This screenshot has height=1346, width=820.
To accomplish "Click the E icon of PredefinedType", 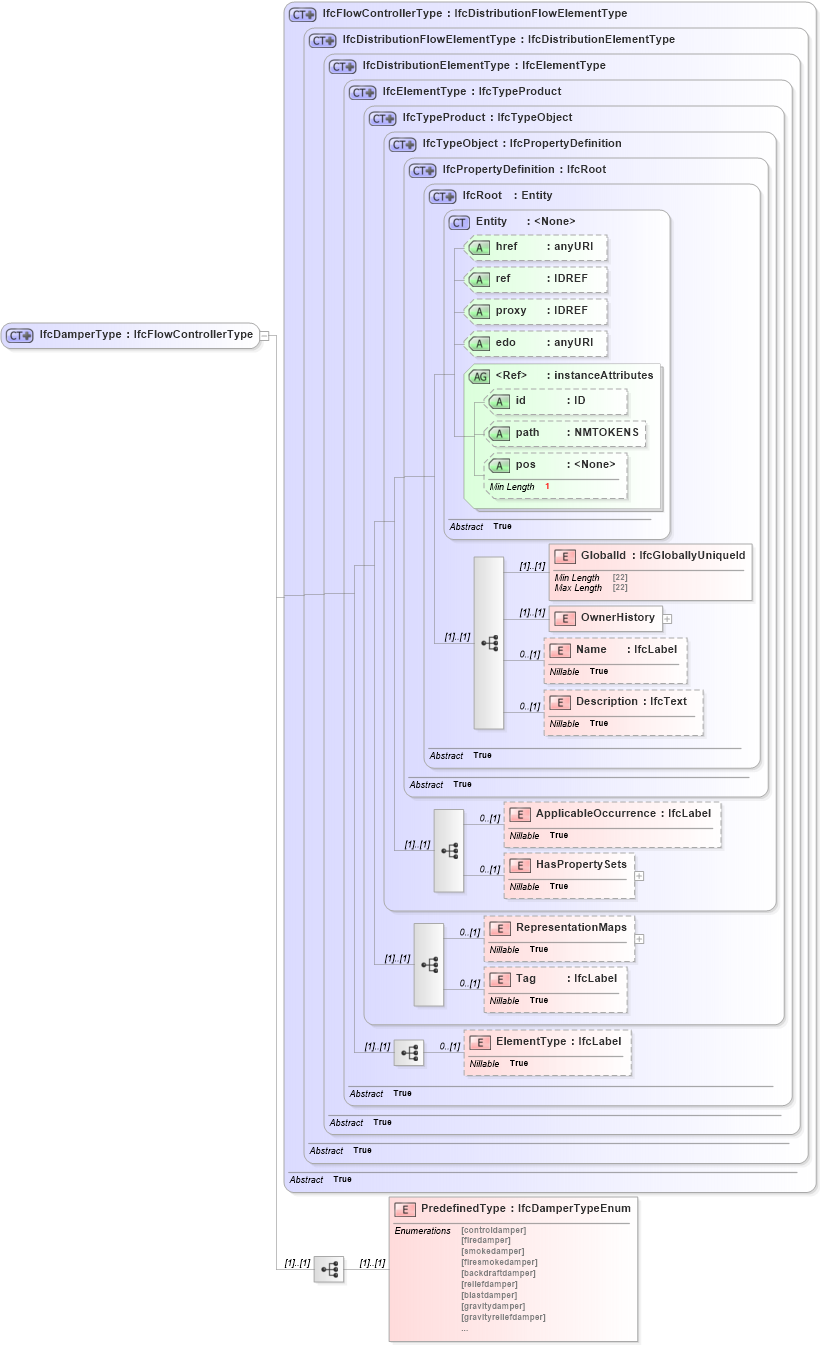I will [405, 1208].
